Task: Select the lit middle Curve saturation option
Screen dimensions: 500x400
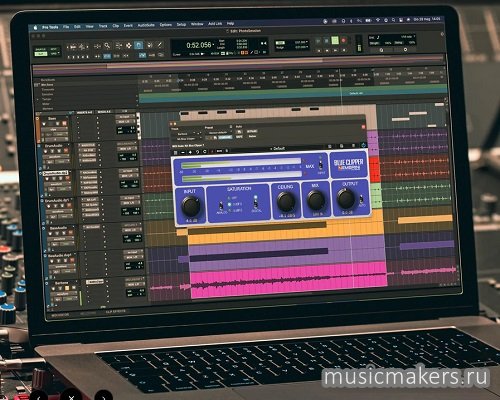Action: coord(229,204)
